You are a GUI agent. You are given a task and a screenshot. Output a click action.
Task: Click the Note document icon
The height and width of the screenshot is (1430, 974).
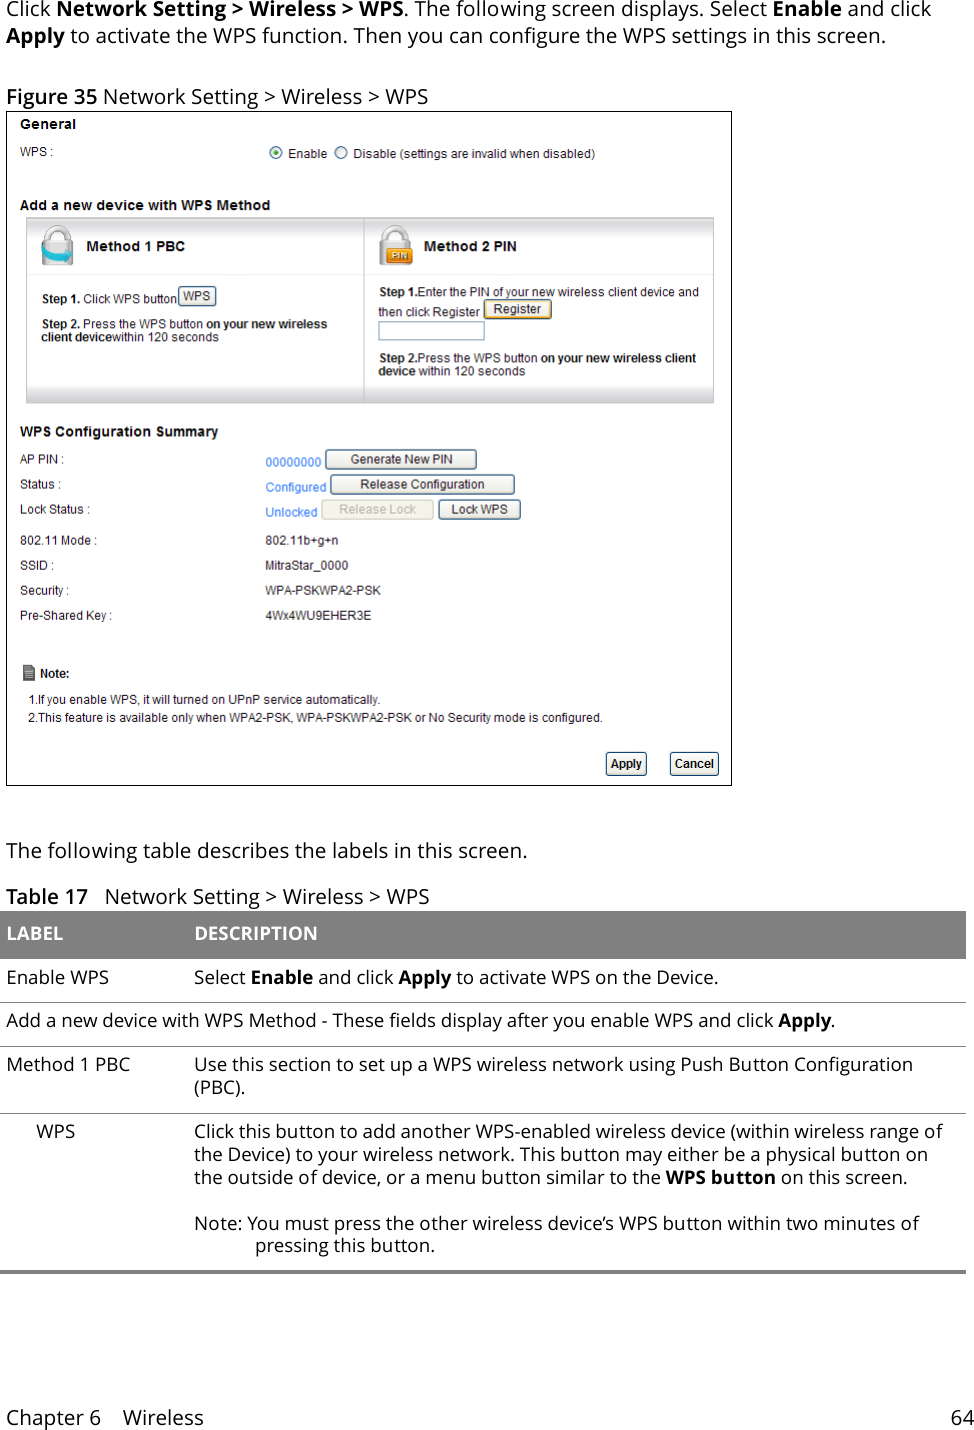pos(28,672)
